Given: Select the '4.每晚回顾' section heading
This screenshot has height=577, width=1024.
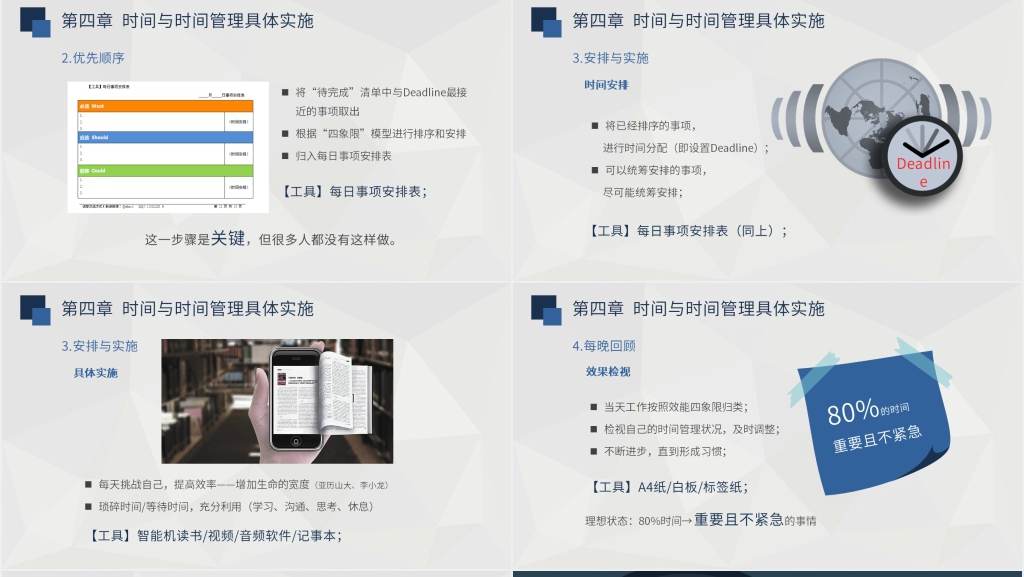Looking at the screenshot, I should coord(604,346).
